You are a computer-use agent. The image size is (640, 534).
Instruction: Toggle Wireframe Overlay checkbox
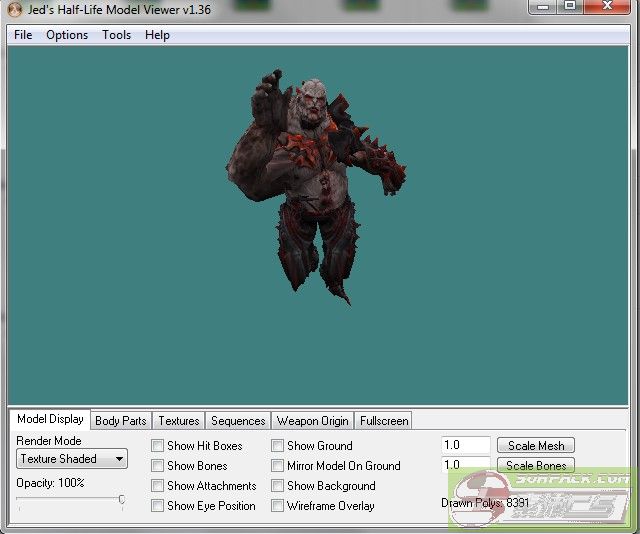pyautogui.click(x=278, y=506)
